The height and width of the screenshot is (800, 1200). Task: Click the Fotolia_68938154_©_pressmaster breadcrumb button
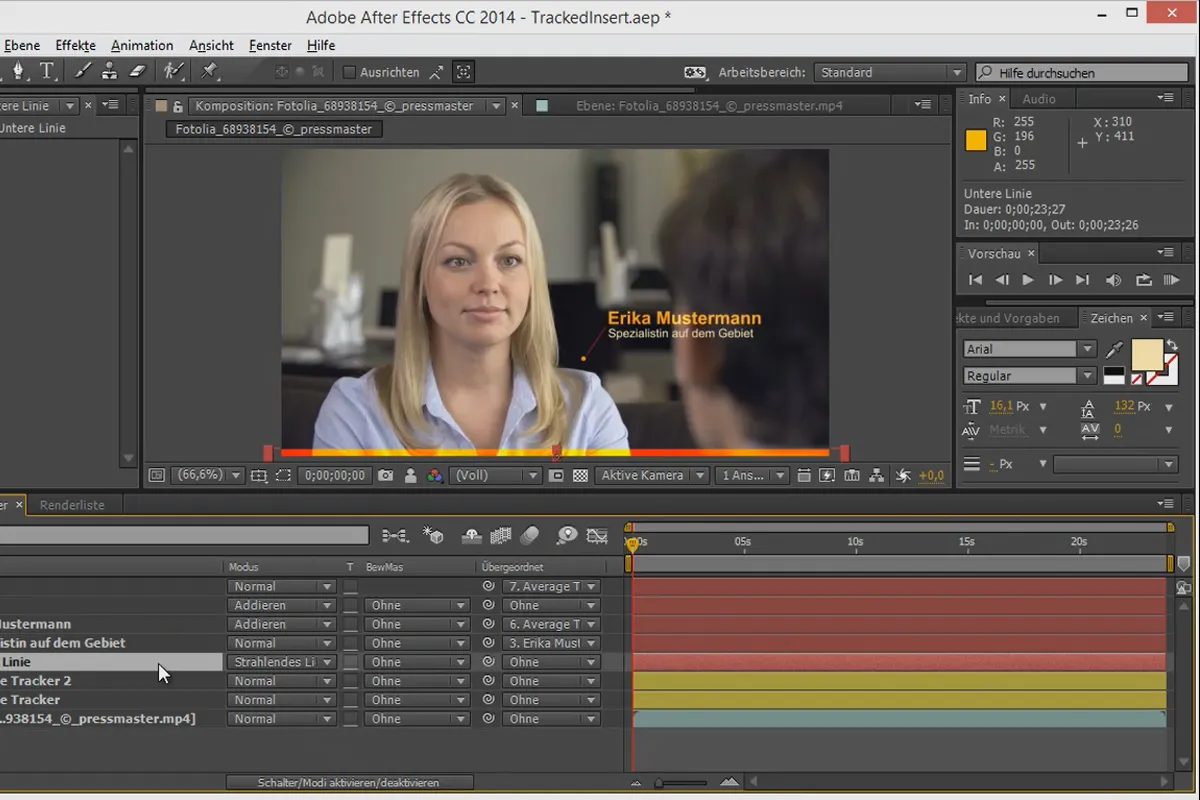point(274,129)
